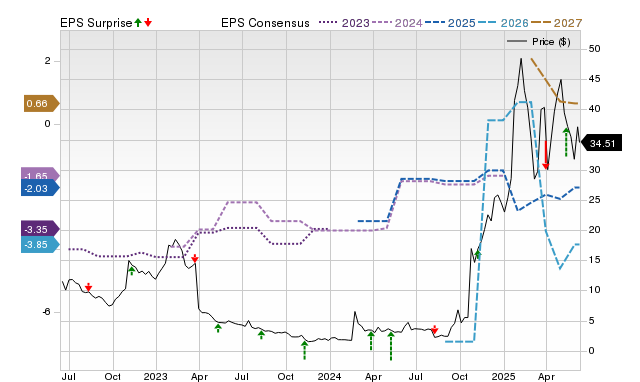
Task: Click the -1.65 EPS value tag for 2024
Action: point(40,174)
